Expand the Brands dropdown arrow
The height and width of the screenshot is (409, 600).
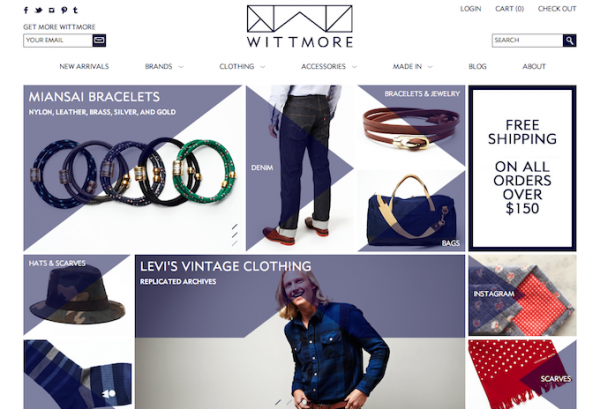coord(181,67)
